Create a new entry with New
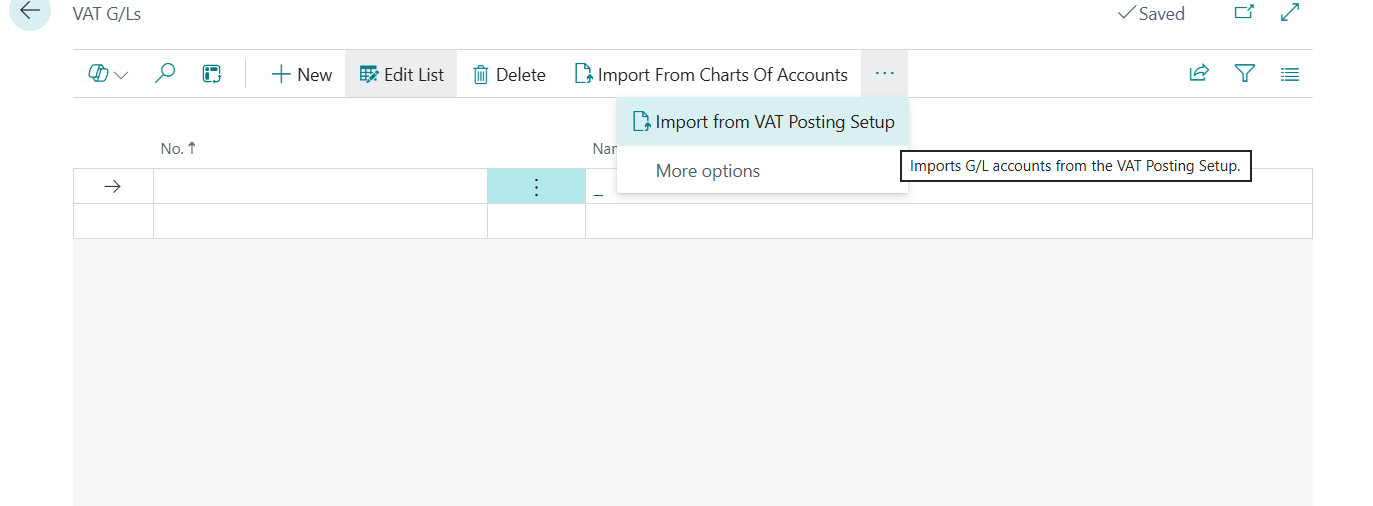Screen dimensions: 1373x506 tap(301, 74)
